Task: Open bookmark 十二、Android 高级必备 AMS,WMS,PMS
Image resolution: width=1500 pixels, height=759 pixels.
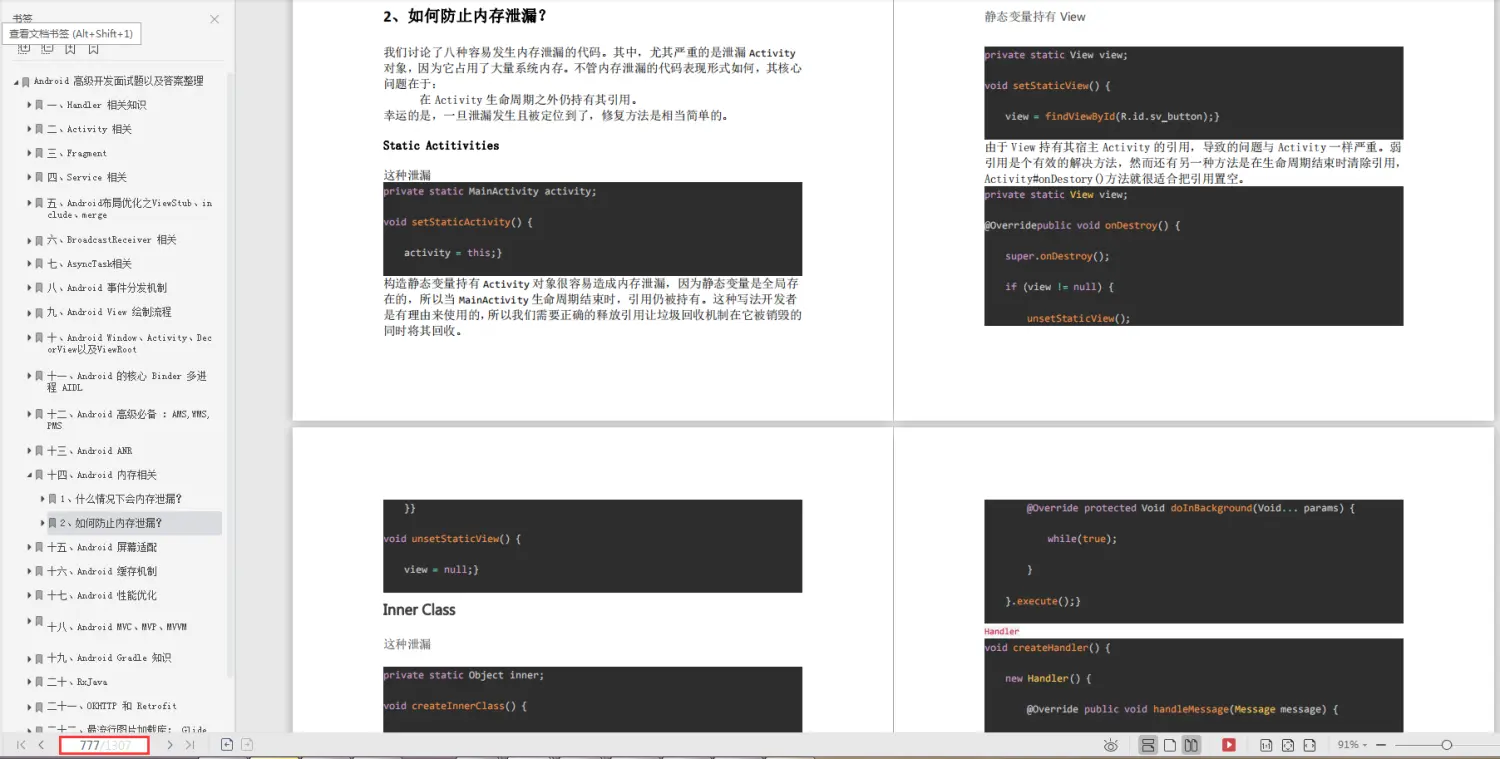Action: point(128,420)
